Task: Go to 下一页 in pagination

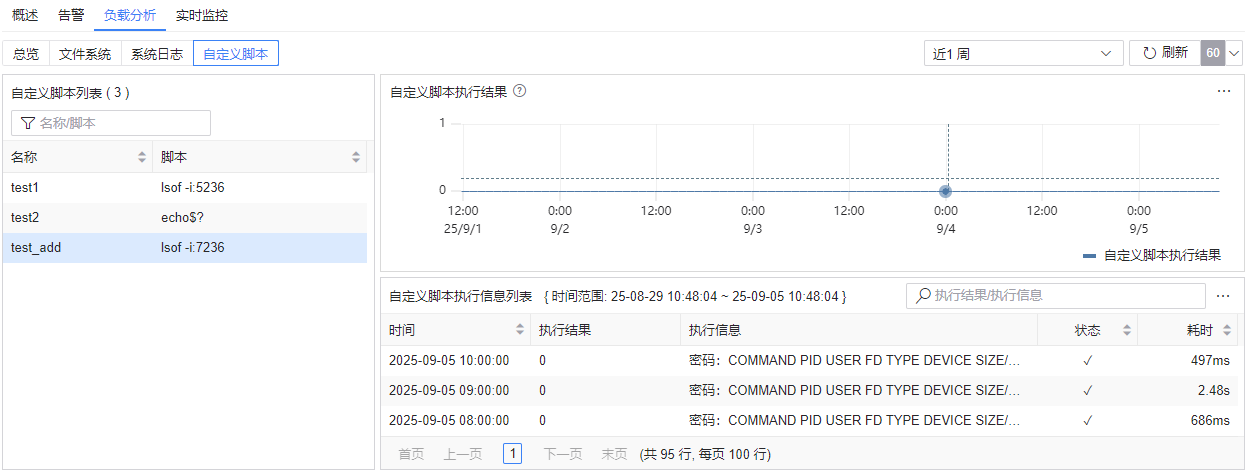Action: pyautogui.click(x=563, y=454)
